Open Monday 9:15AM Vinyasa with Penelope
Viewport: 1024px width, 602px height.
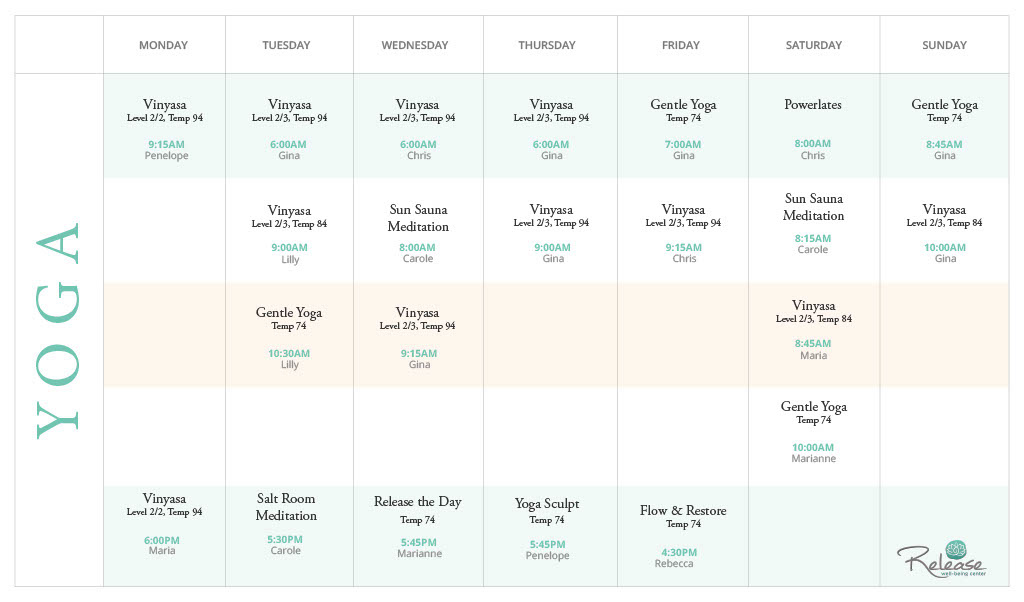(165, 128)
